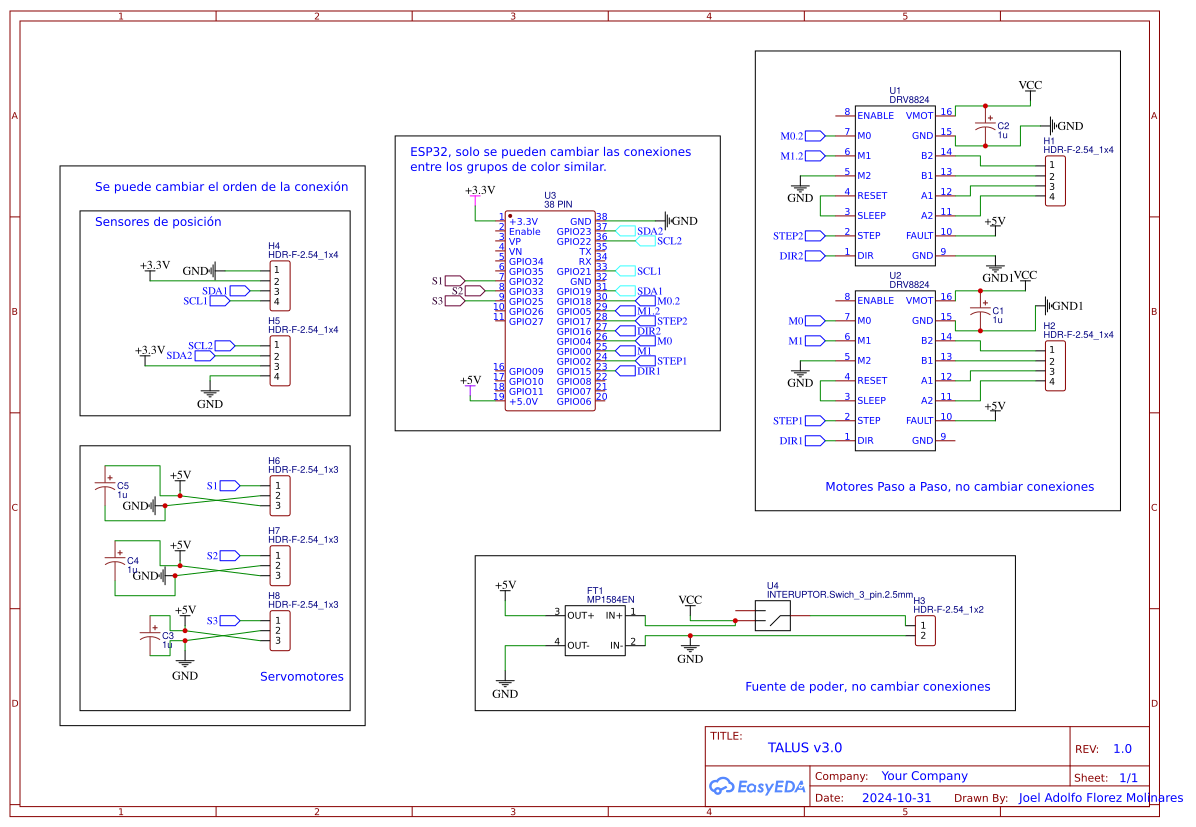
Task: Select the 'Sensores de posición' label text
Action: (x=158, y=222)
